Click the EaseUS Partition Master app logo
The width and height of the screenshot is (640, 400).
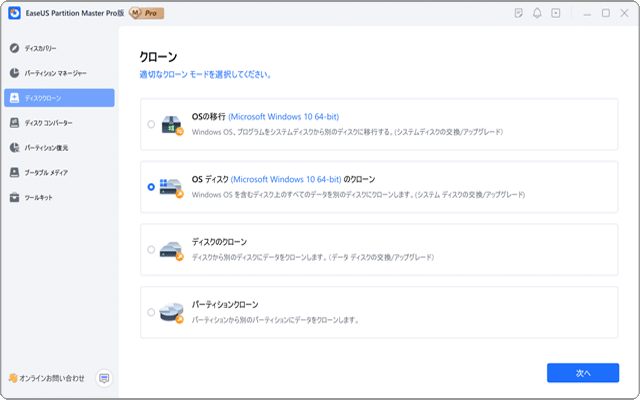[15, 13]
